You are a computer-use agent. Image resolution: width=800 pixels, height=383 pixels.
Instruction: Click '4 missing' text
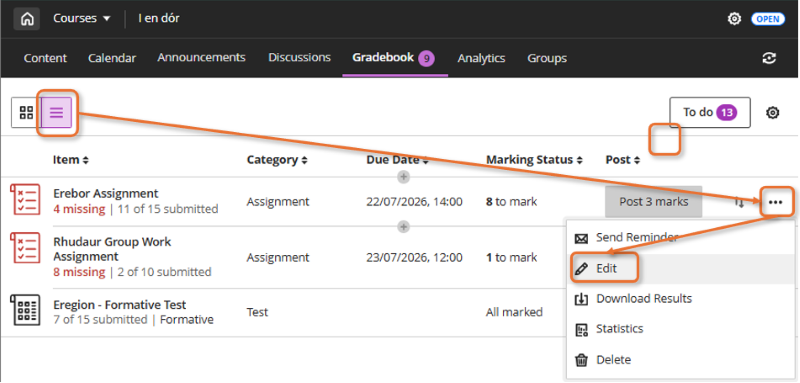coord(79,209)
